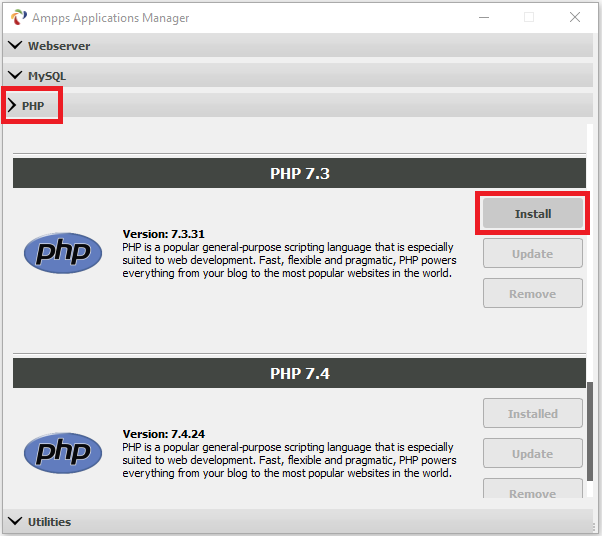Minimize the Ampps Applications Manager window
Screen dimensions: 602x536
(484, 17)
